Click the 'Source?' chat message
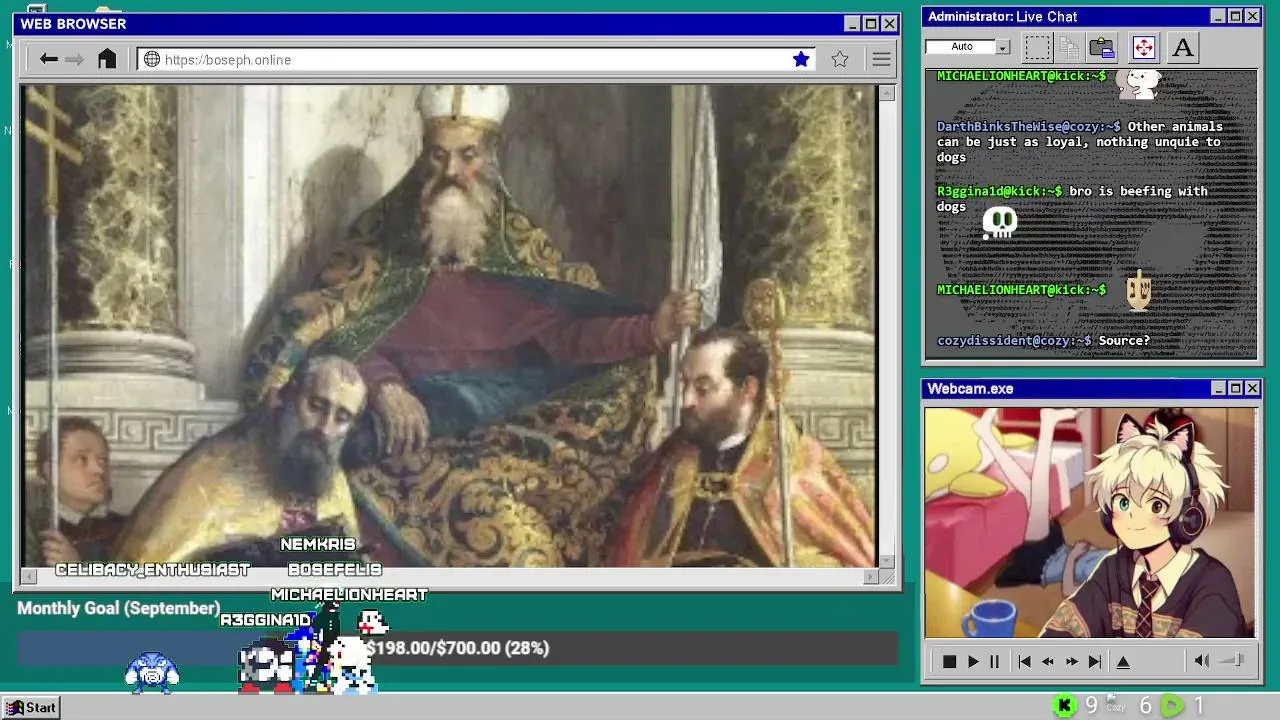This screenshot has width=1280, height=720. point(1125,341)
